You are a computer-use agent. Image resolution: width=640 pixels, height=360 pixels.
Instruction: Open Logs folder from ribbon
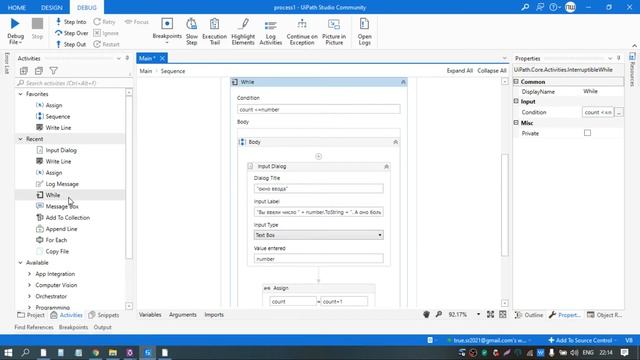[x=364, y=31]
